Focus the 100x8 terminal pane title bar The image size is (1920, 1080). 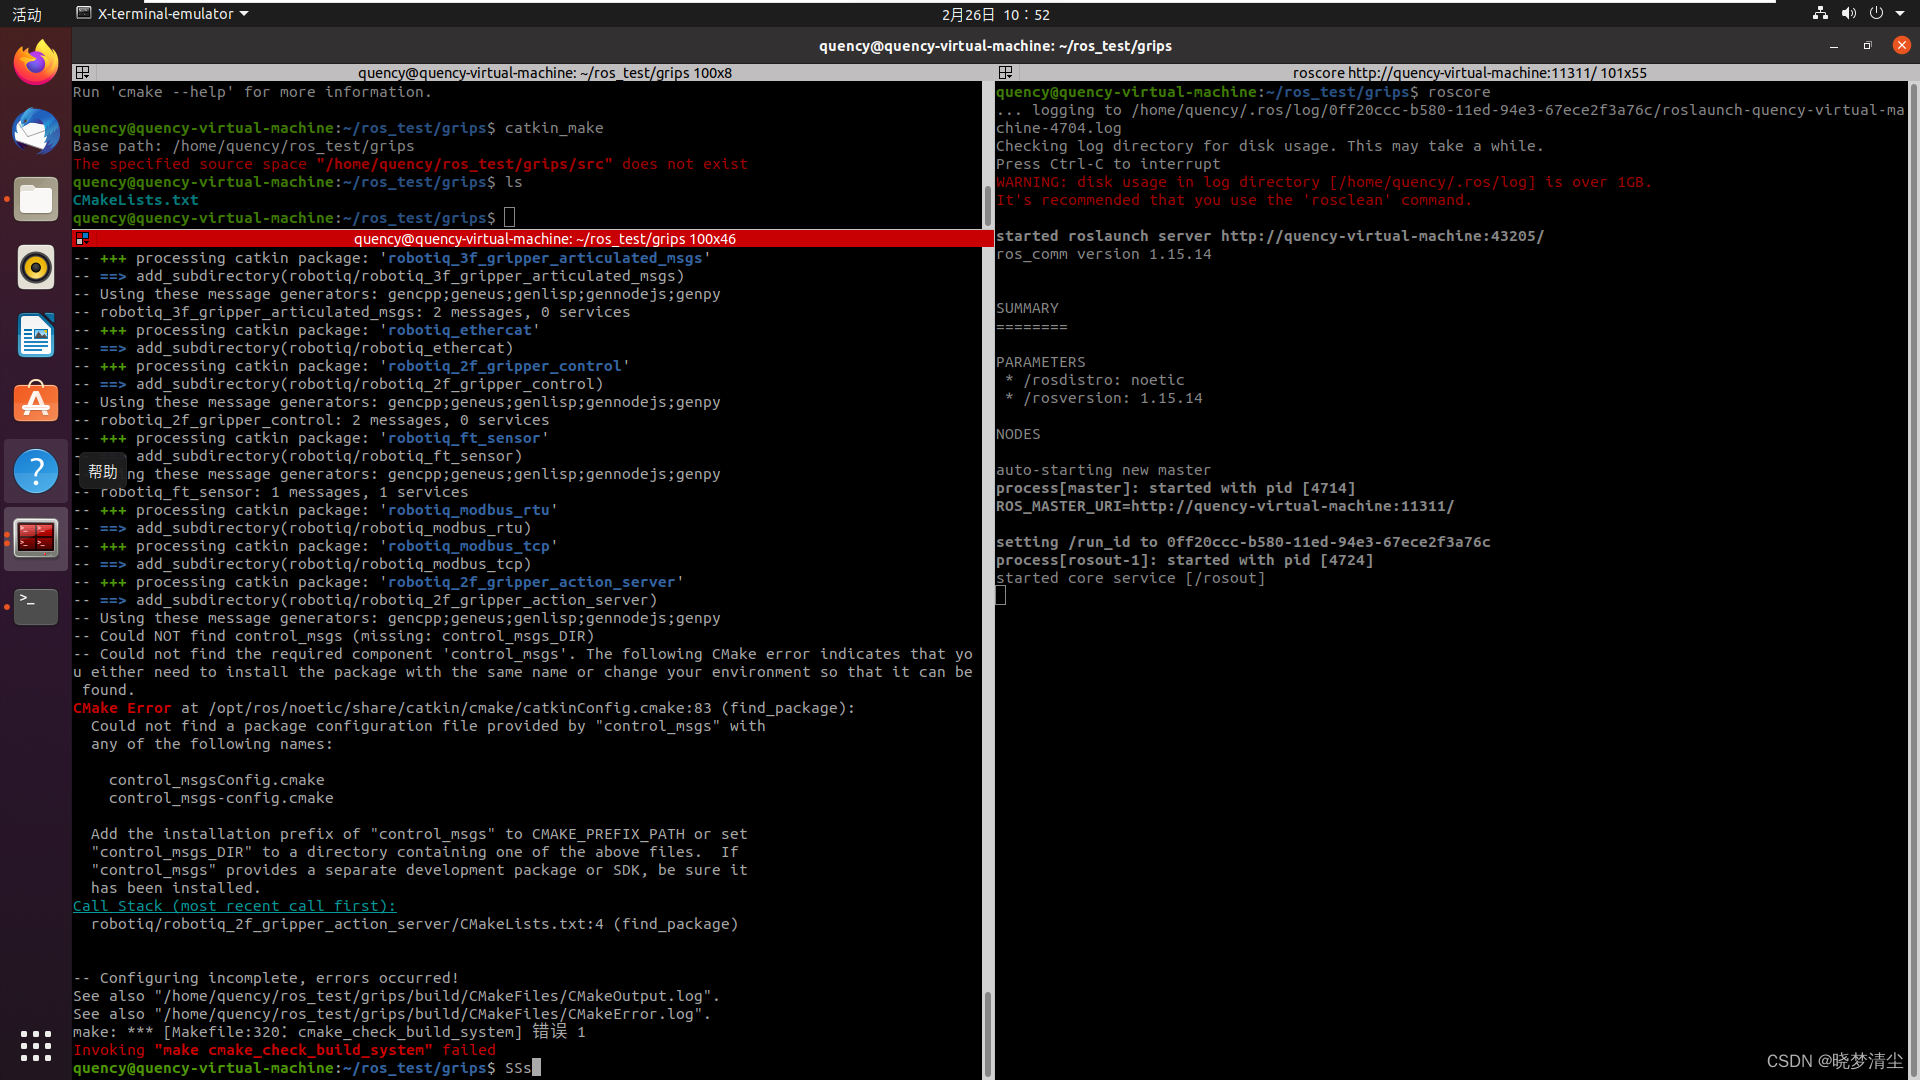point(544,73)
